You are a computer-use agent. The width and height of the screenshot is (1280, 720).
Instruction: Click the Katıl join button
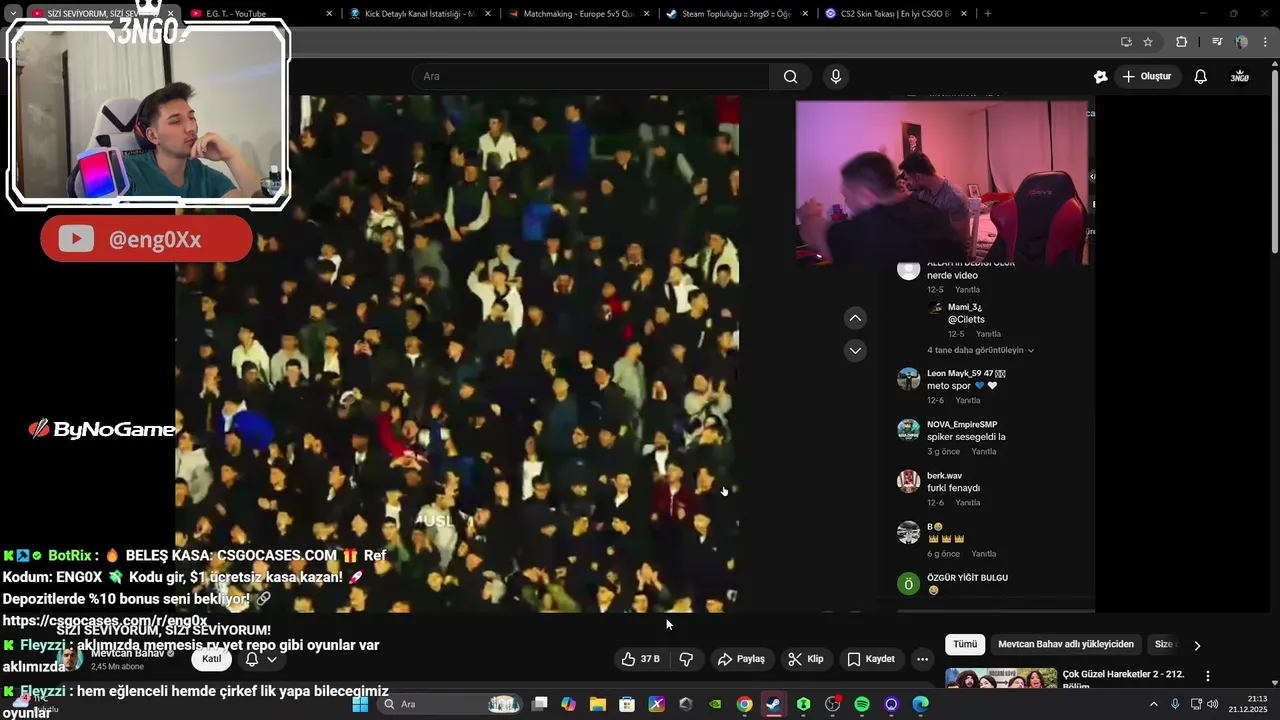pyautogui.click(x=212, y=659)
